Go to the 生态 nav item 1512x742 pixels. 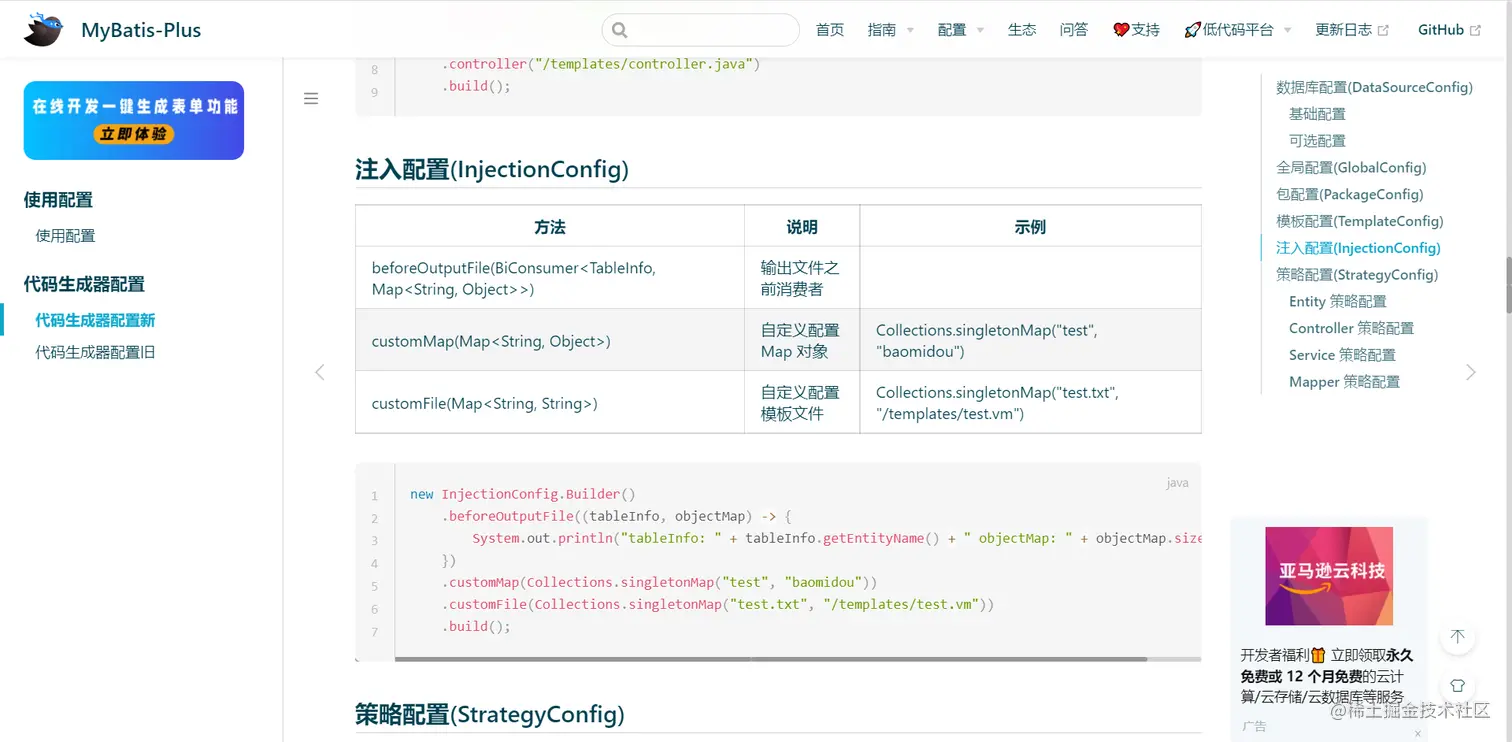tap(1022, 30)
